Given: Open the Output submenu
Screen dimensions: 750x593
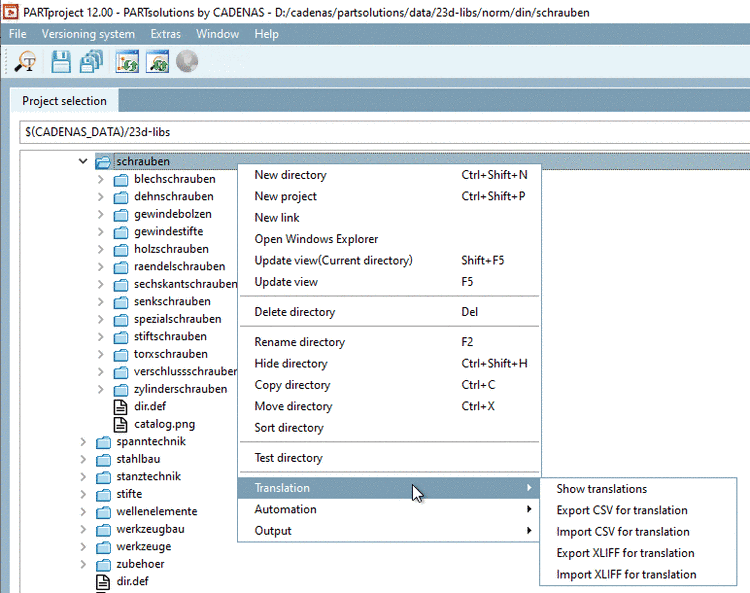Looking at the screenshot, I should tap(389, 531).
